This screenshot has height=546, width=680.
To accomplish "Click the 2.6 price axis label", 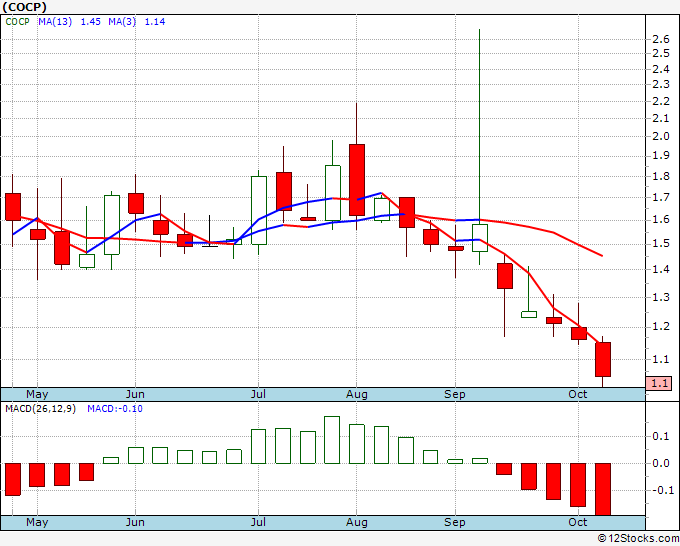I will click(660, 39).
